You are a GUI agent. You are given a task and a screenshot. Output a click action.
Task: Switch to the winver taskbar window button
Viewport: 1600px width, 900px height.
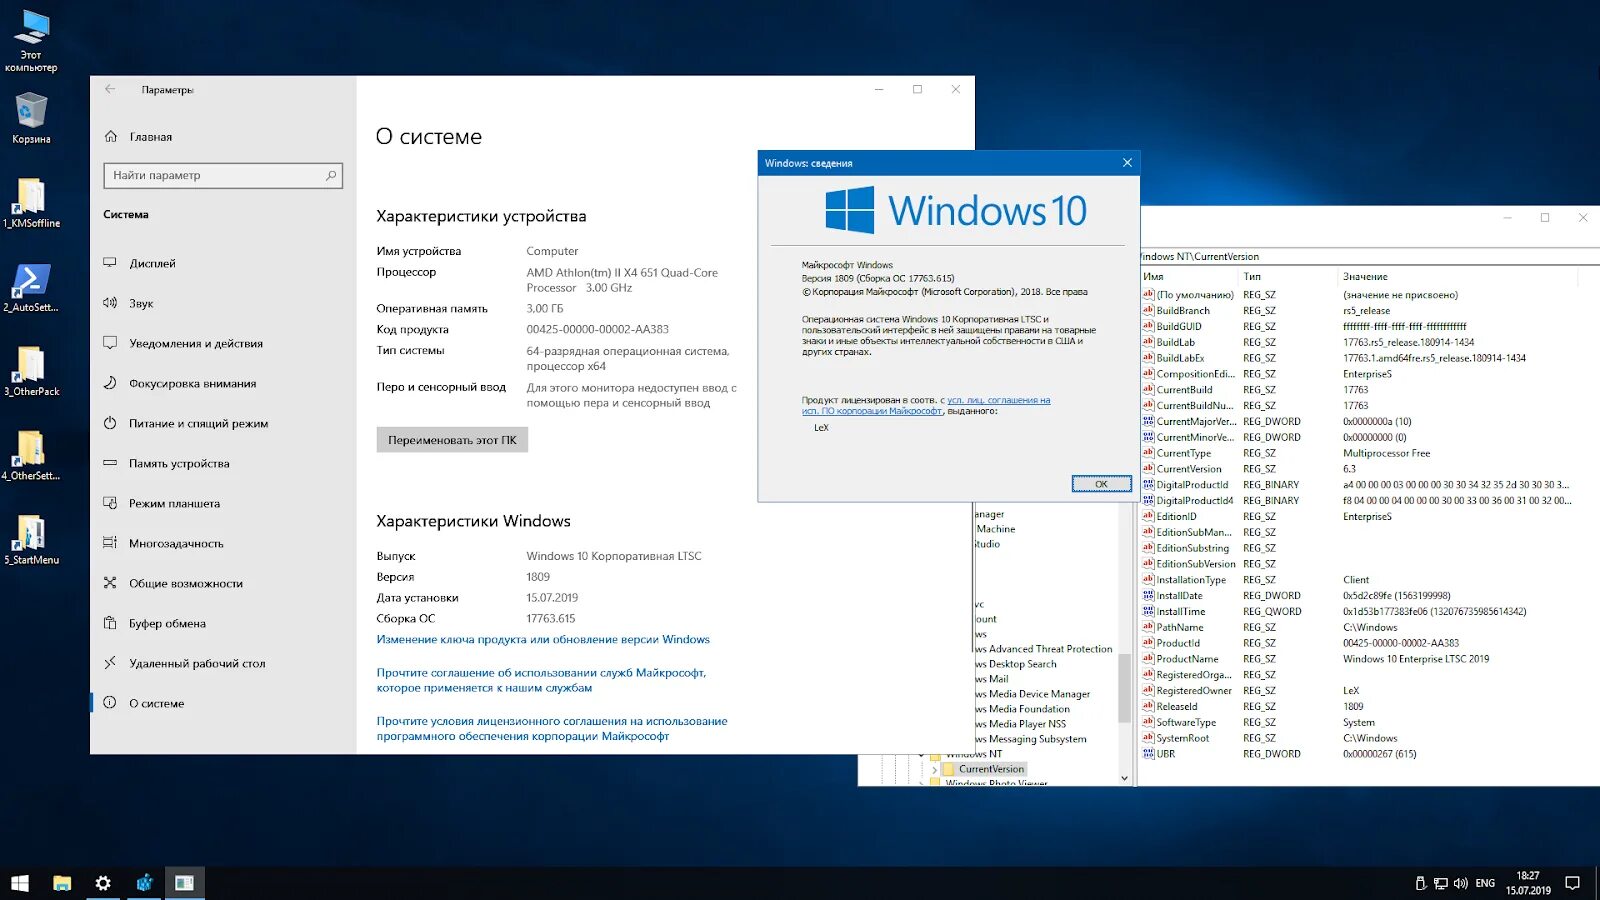tap(185, 883)
